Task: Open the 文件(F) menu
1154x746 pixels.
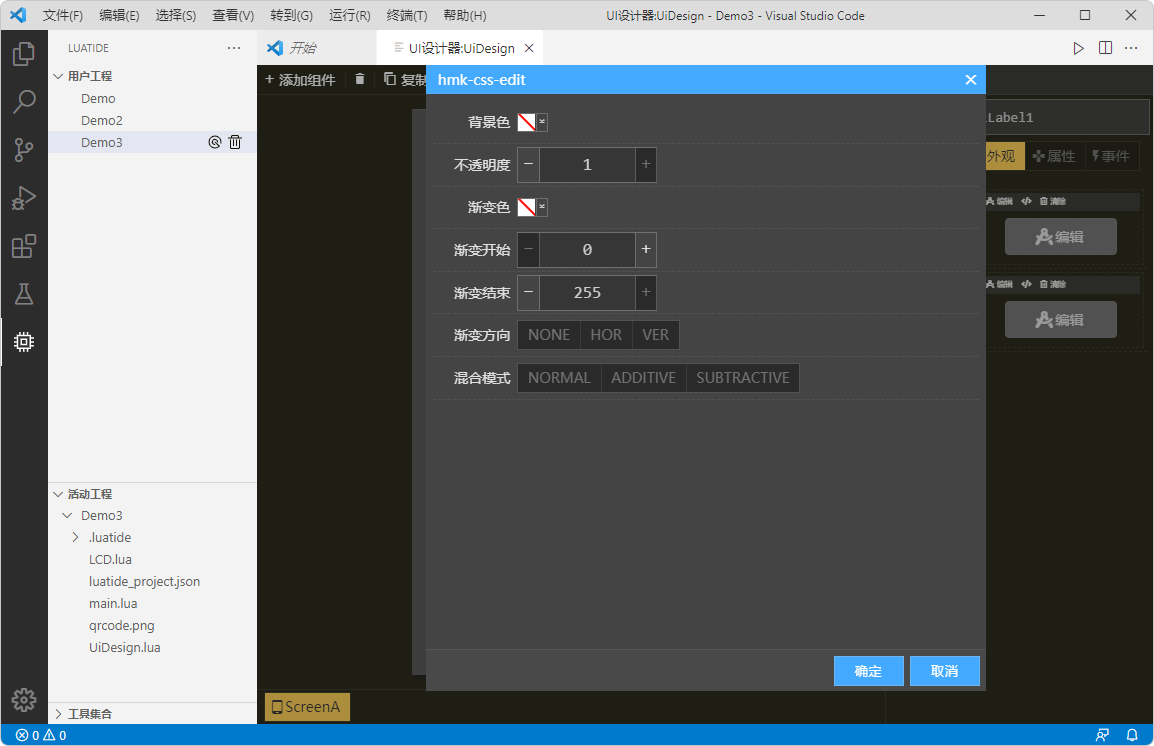Action: click(63, 15)
